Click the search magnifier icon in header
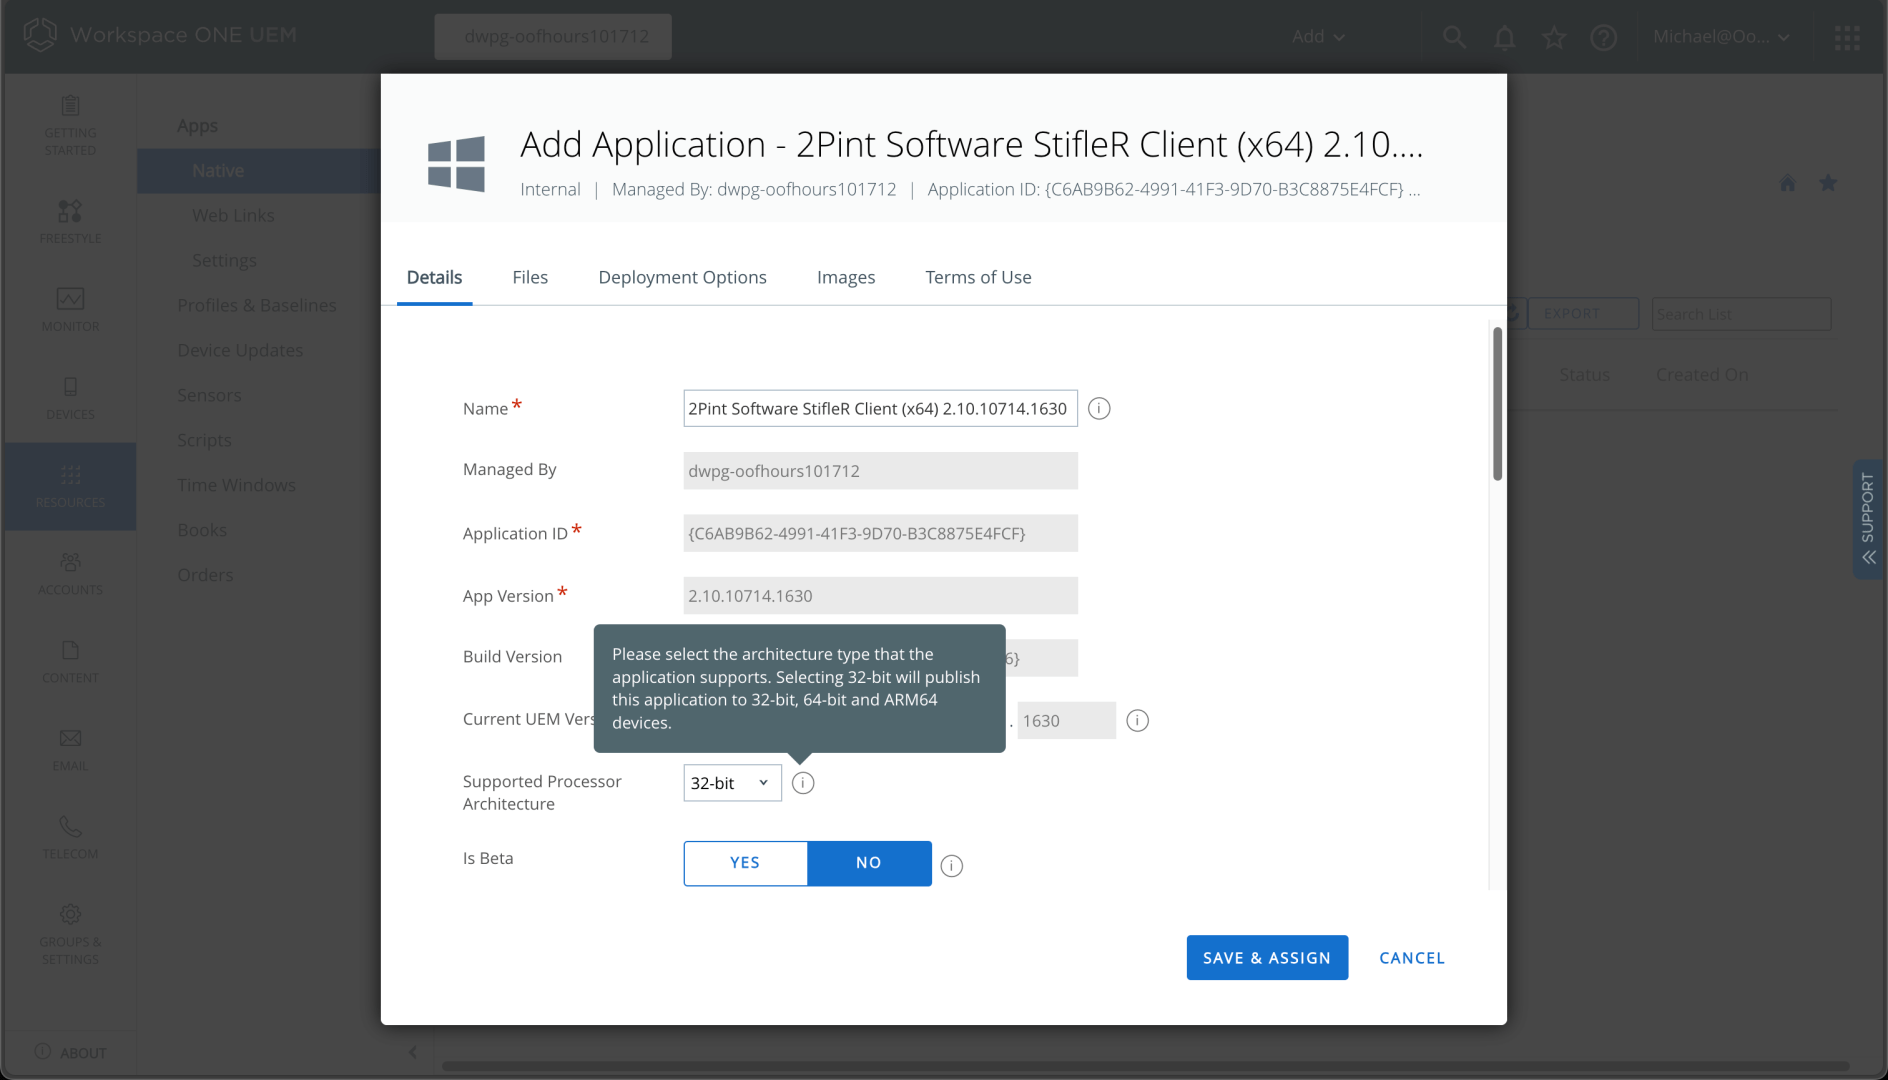Image resolution: width=1888 pixels, height=1080 pixels. [1454, 37]
